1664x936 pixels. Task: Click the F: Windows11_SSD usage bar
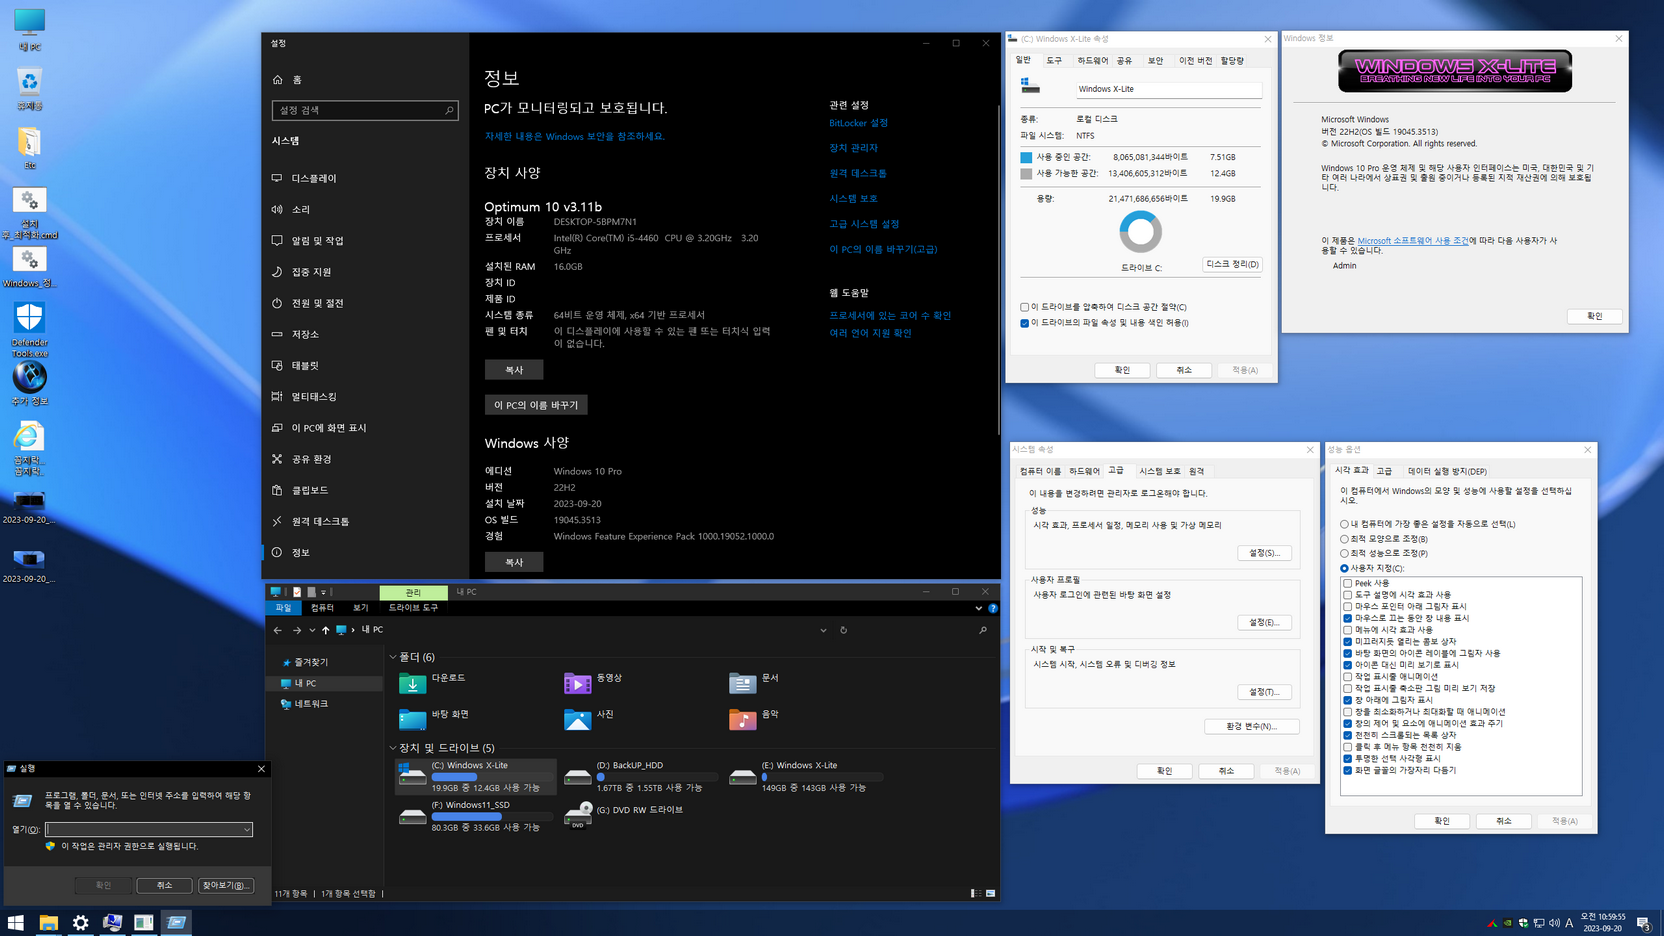pyautogui.click(x=492, y=816)
